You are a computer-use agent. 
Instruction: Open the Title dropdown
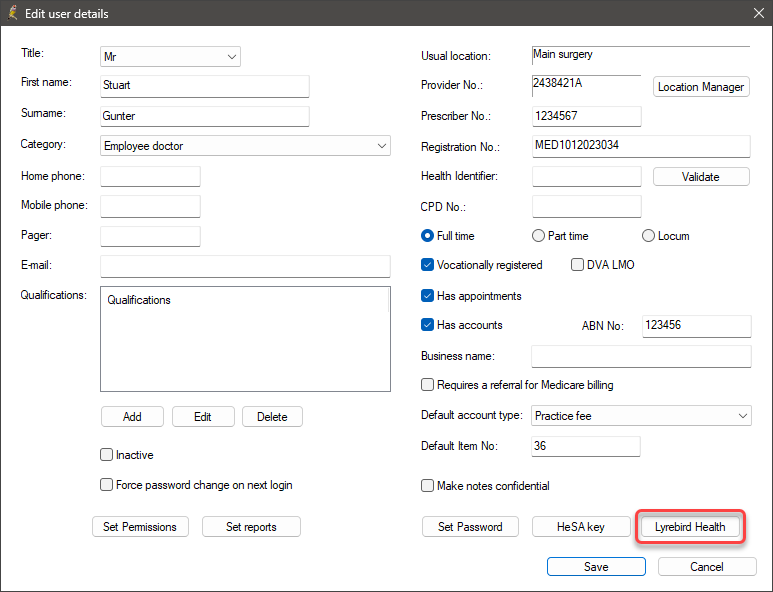170,57
